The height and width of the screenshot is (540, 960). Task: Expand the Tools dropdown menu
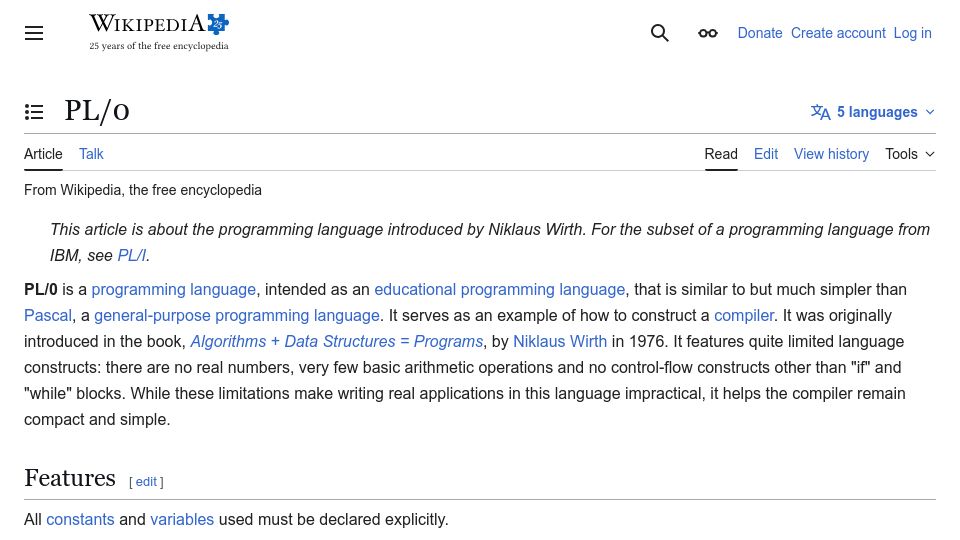[x=910, y=154]
